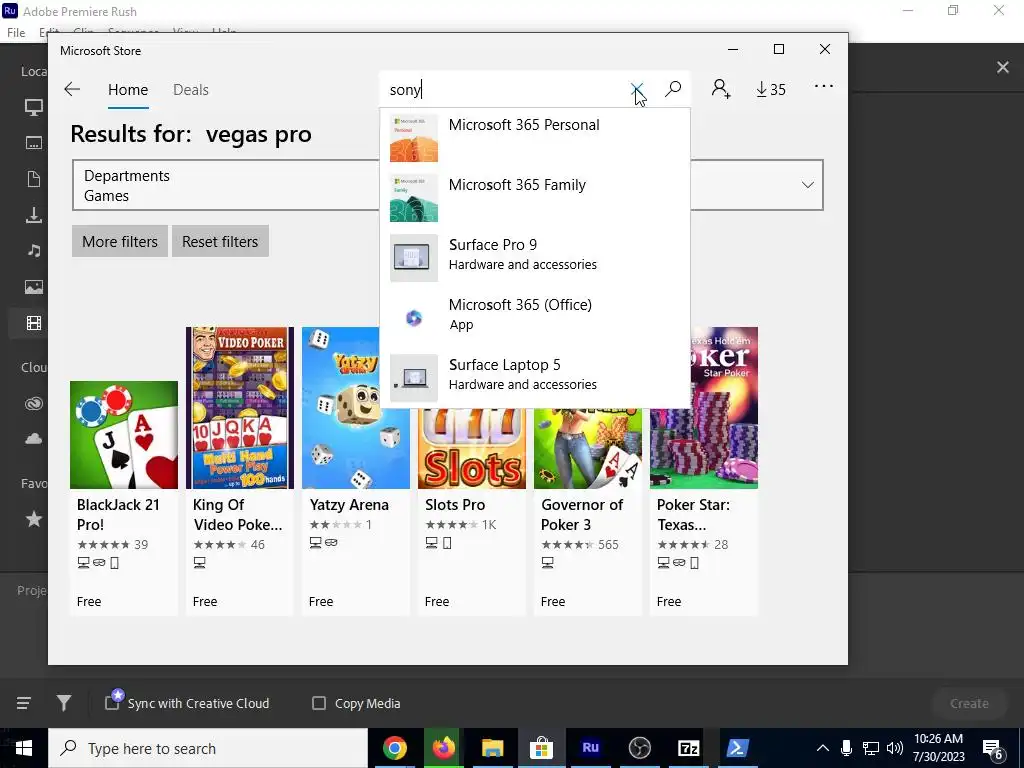
Task: Go back with the Store back arrow
Action: pyautogui.click(x=72, y=89)
